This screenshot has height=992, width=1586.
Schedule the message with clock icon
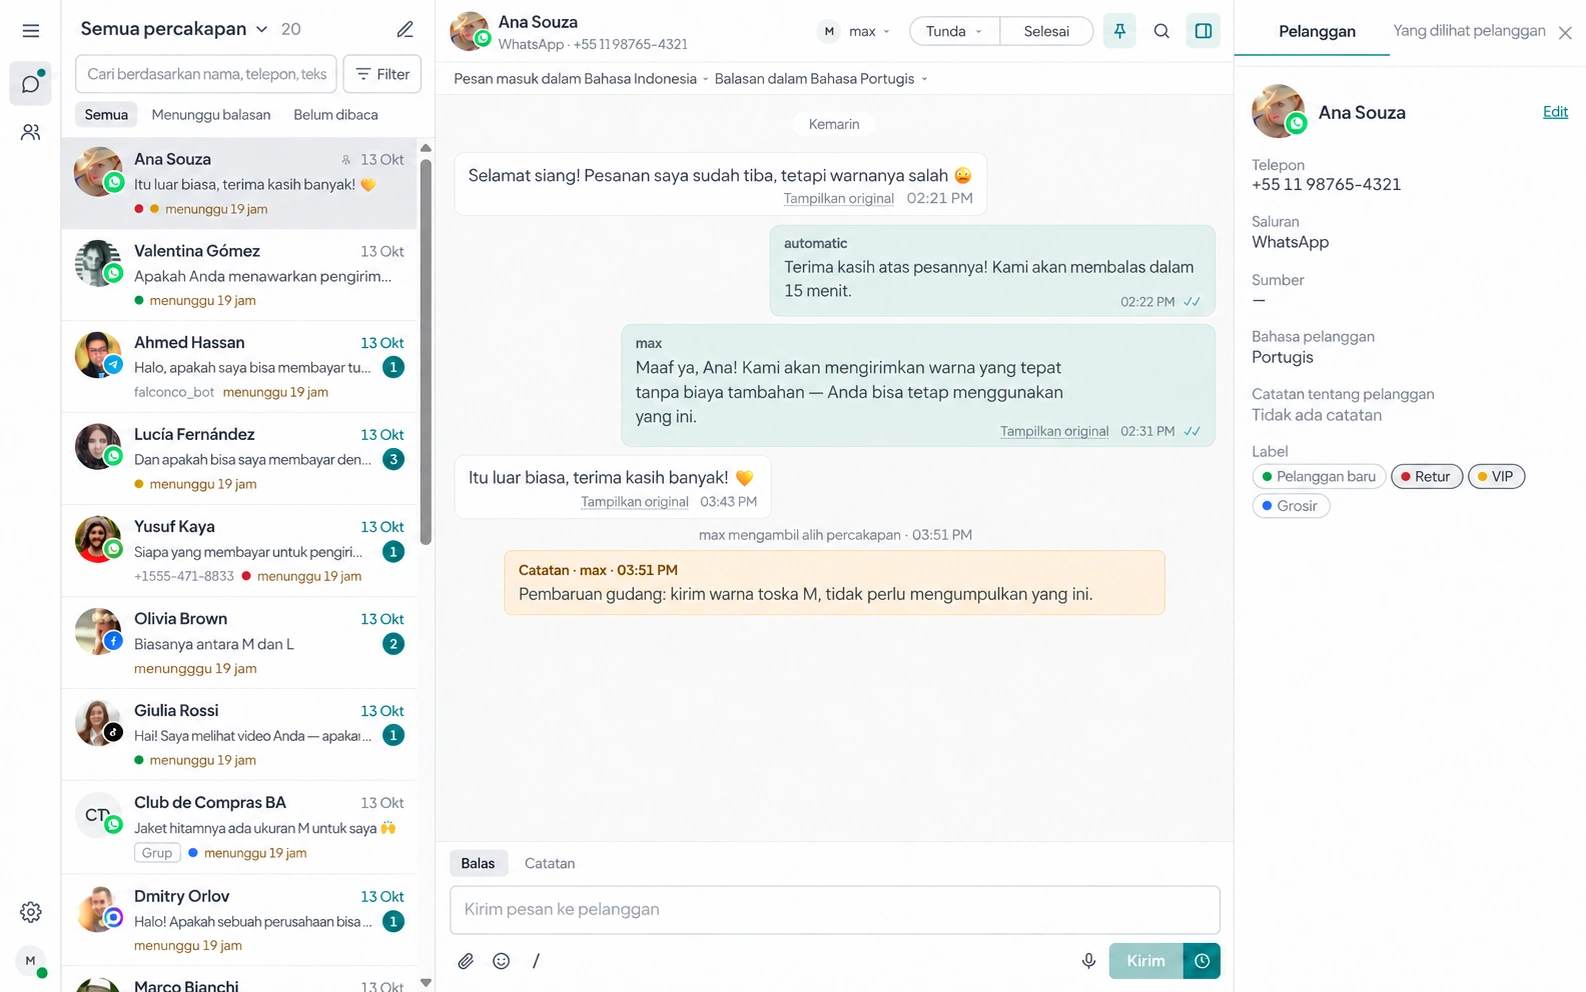[x=1202, y=961]
